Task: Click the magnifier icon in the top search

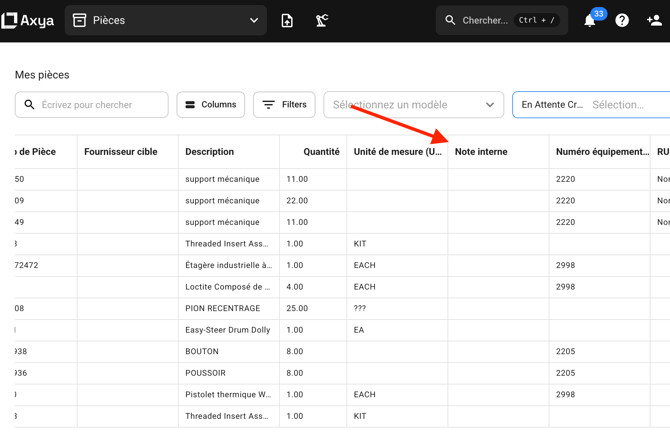Action: (x=450, y=20)
